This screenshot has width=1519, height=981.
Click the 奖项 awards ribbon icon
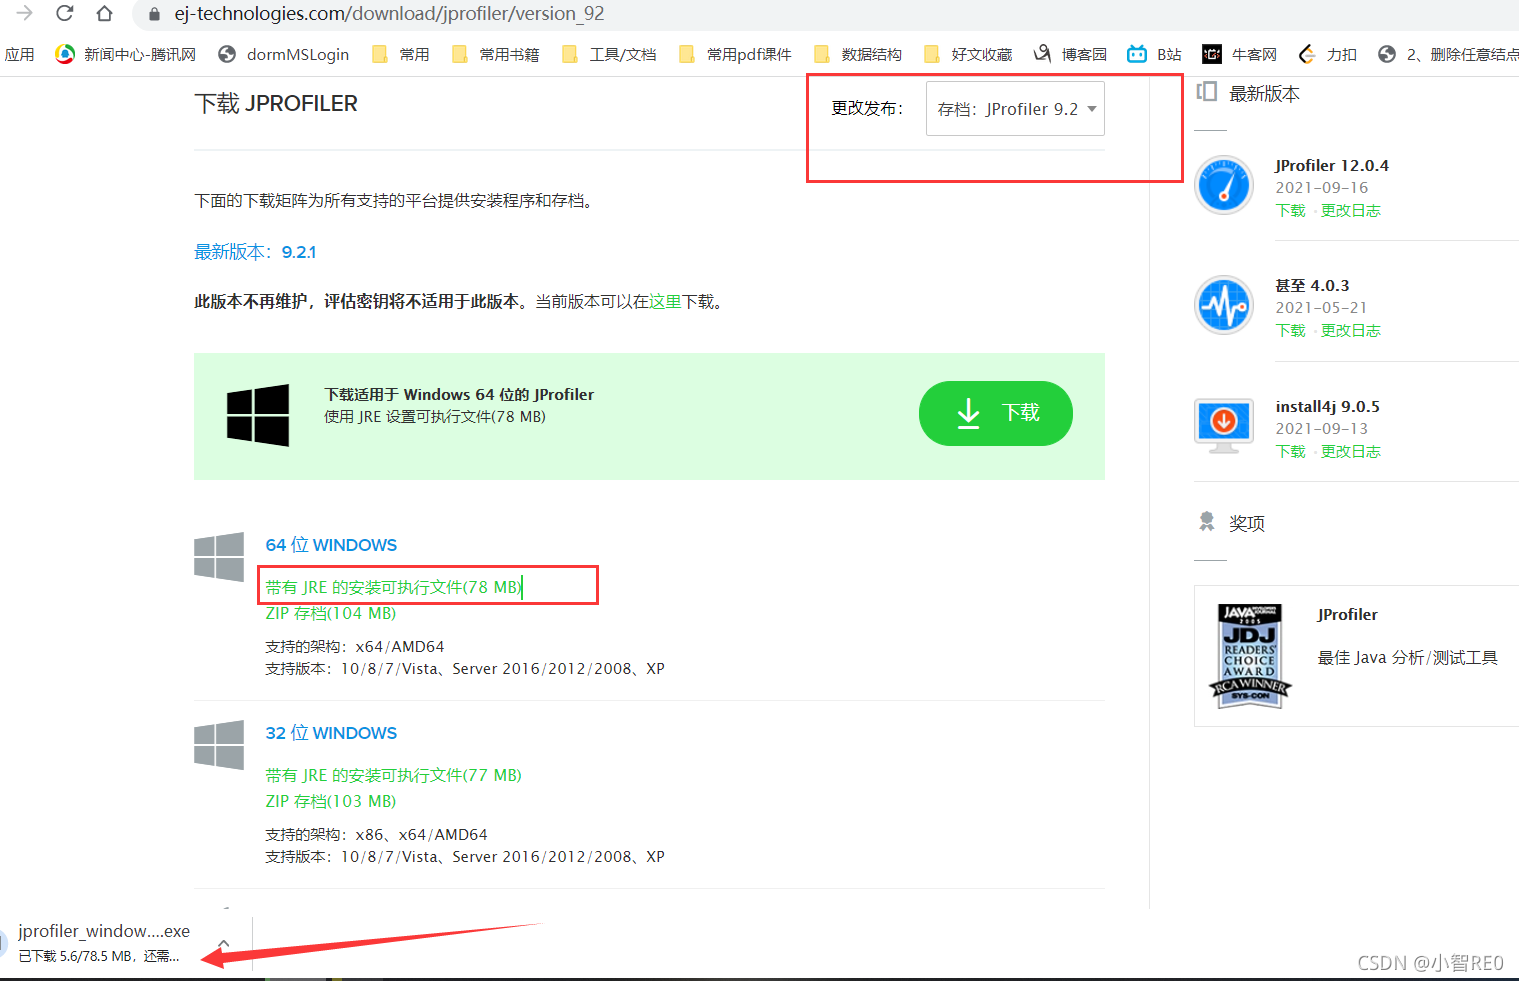pyautogui.click(x=1207, y=521)
